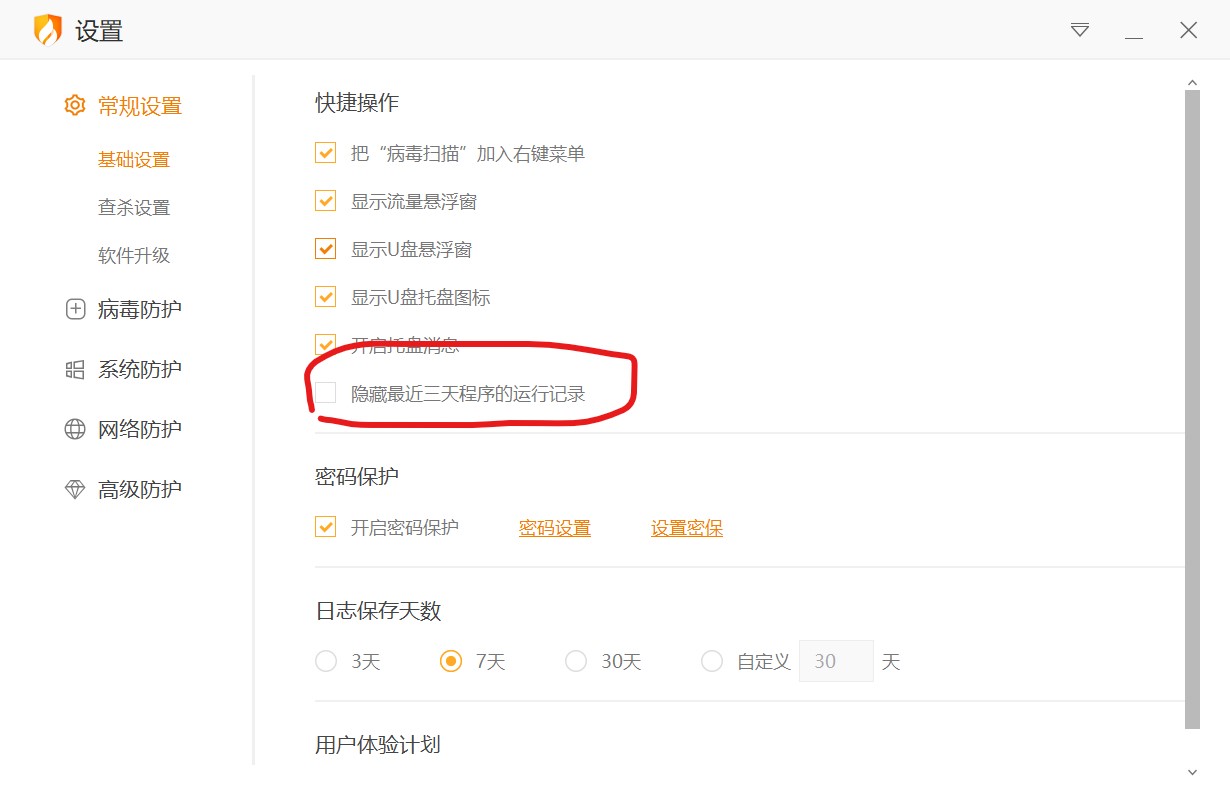Image resolution: width=1230 pixels, height=810 pixels.
Task: Click the gear icon beside 常规设置
Action: click(75, 106)
